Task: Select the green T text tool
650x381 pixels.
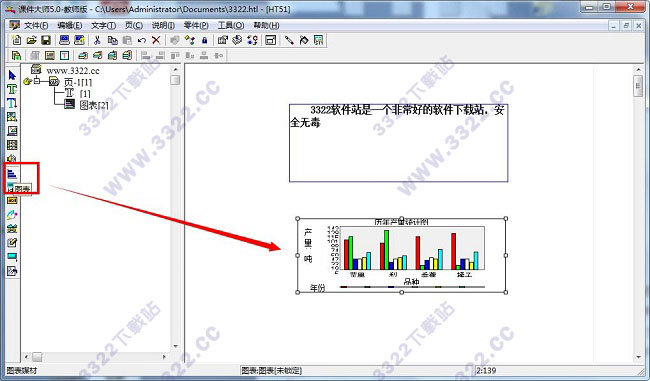Action: (x=12, y=89)
